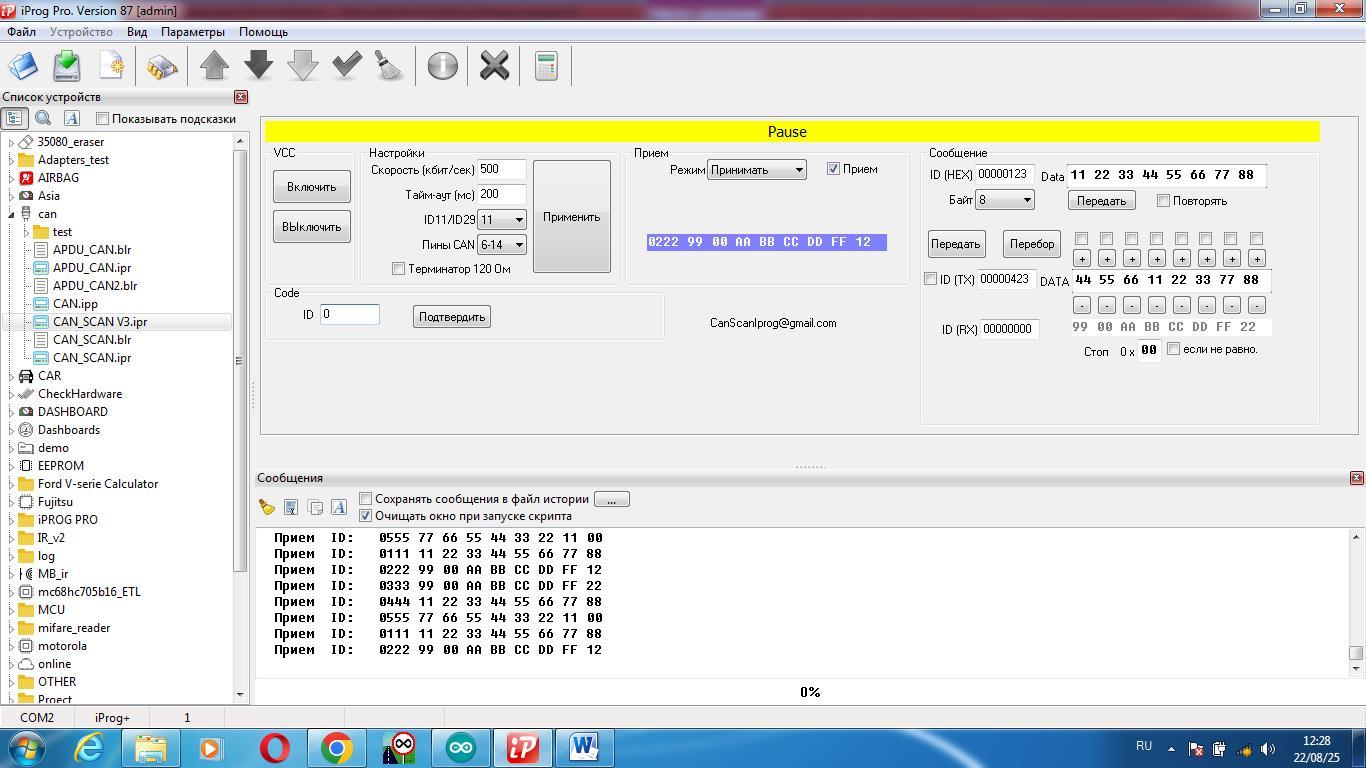Viewport: 1366px width, 768px height.
Task: Close the Список устройств panel
Action: (x=241, y=97)
